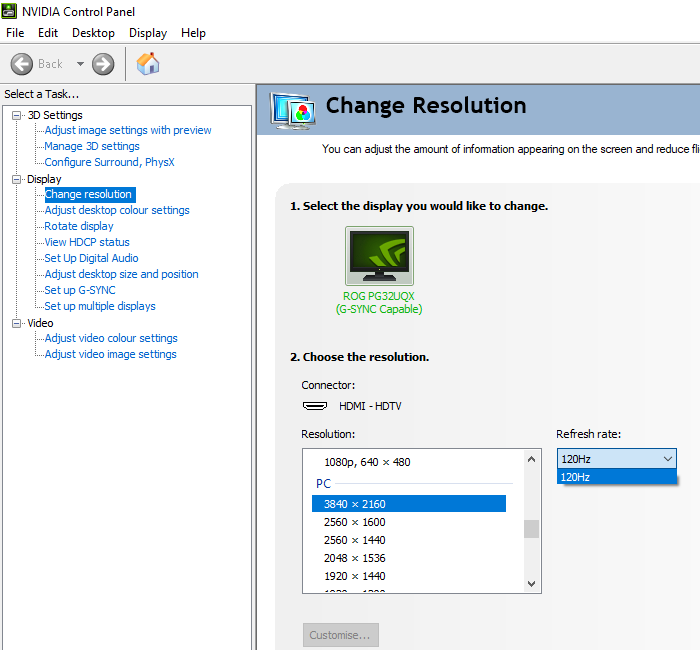Choose 120Hz in the dropdown list
The height and width of the screenshot is (650, 700).
[x=617, y=477]
